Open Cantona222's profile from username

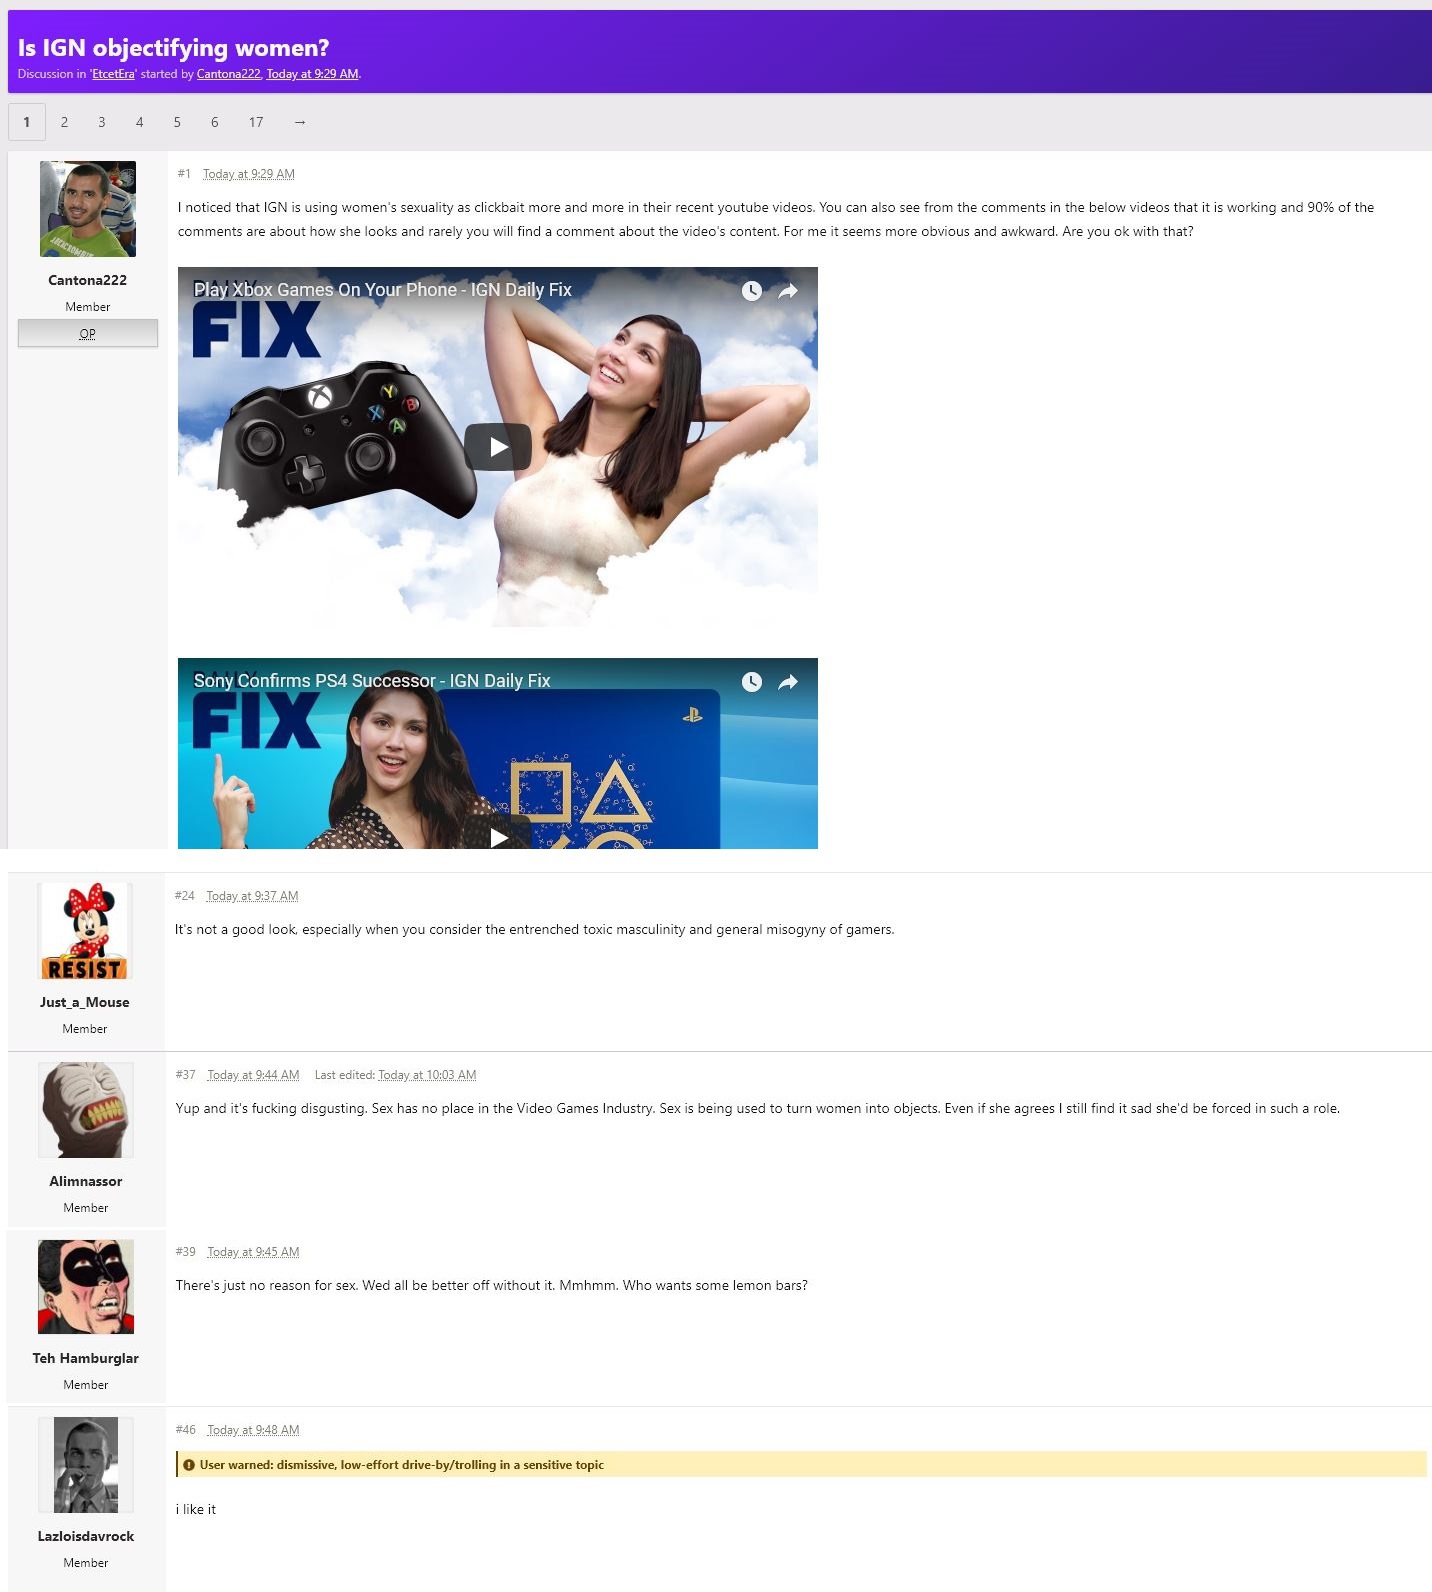[88, 280]
